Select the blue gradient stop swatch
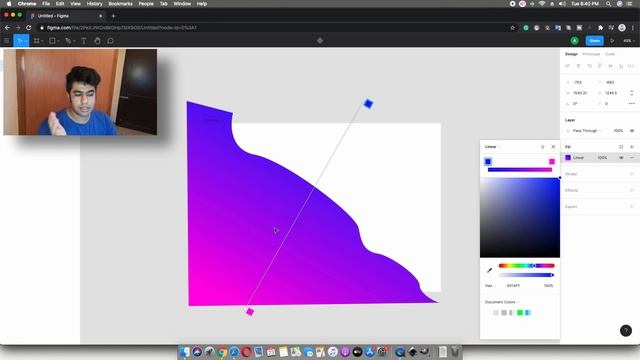The image size is (640, 360). click(488, 162)
